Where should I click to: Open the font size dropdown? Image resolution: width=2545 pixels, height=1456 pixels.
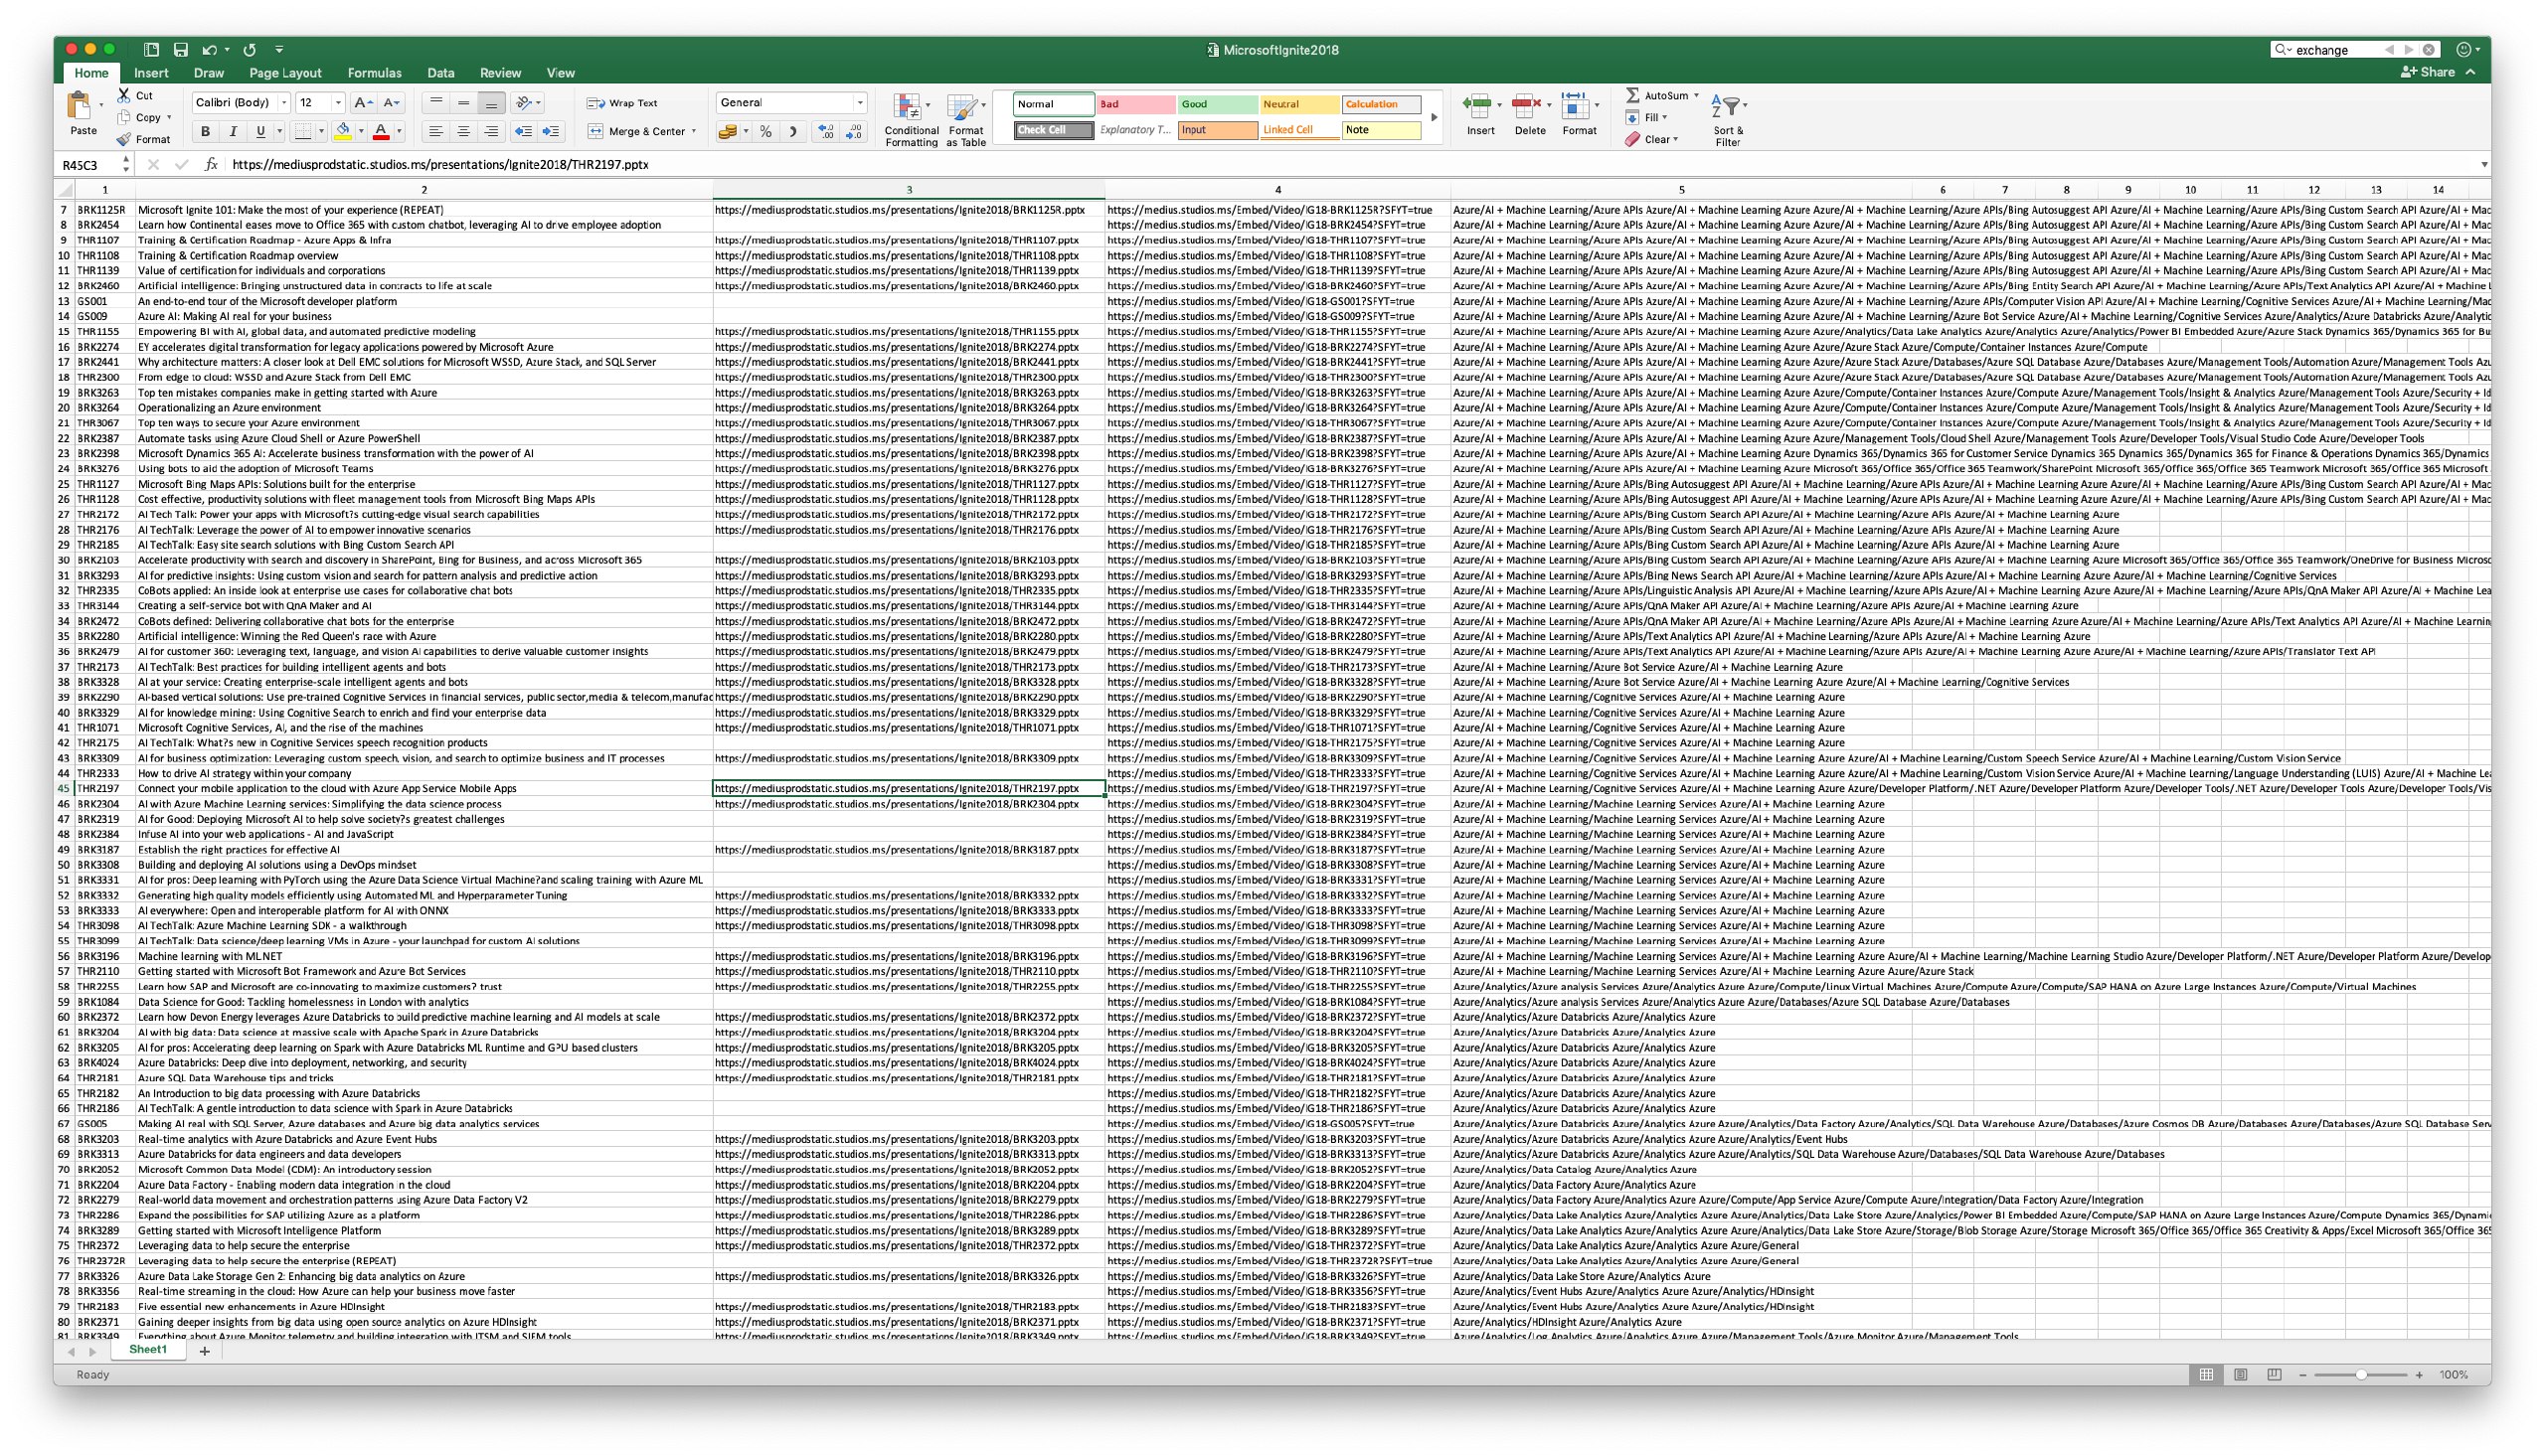[x=338, y=102]
